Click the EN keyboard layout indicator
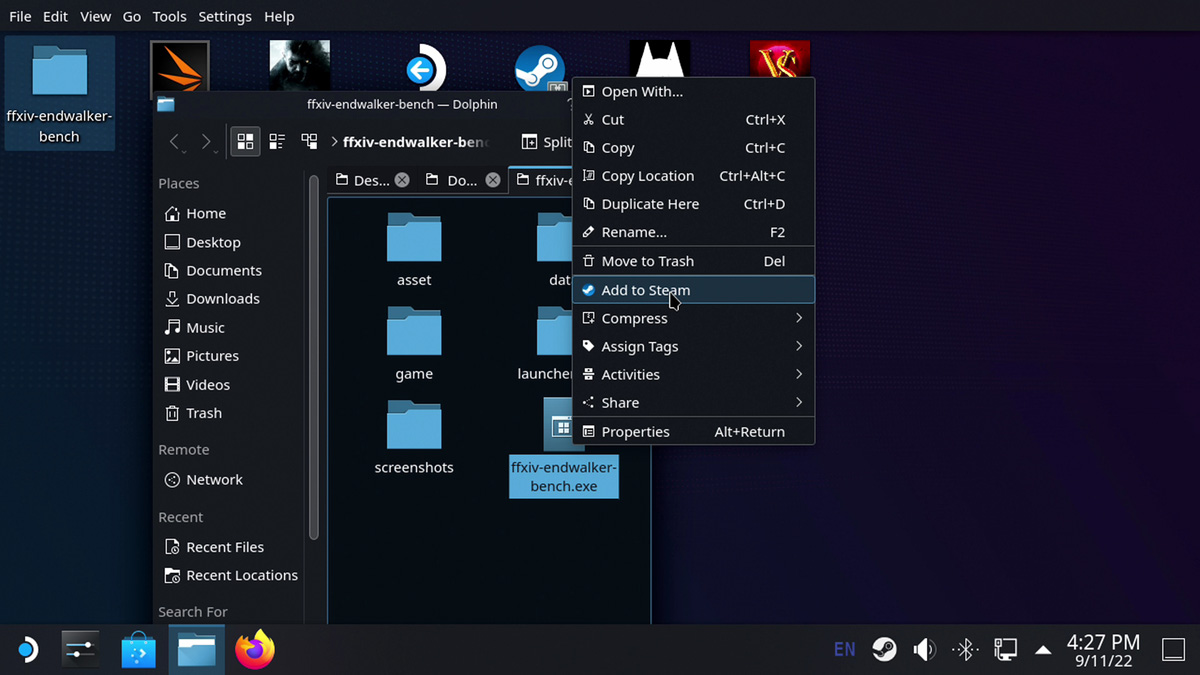 (845, 650)
